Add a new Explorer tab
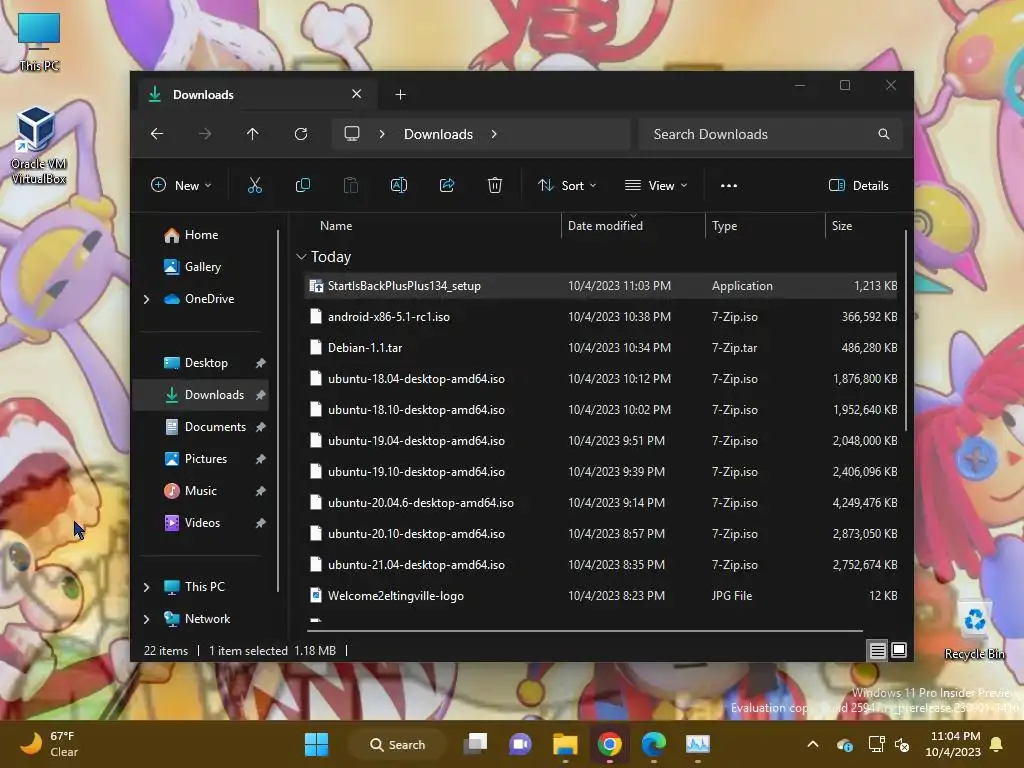Screen dimensions: 1024x768 click(x=400, y=95)
